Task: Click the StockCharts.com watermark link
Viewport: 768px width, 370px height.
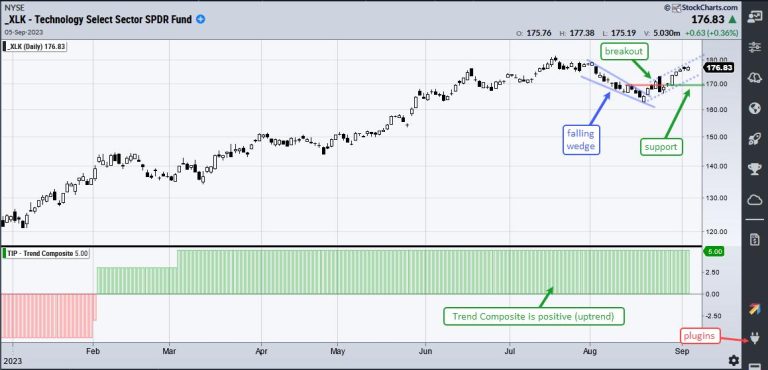Action: (x=701, y=7)
